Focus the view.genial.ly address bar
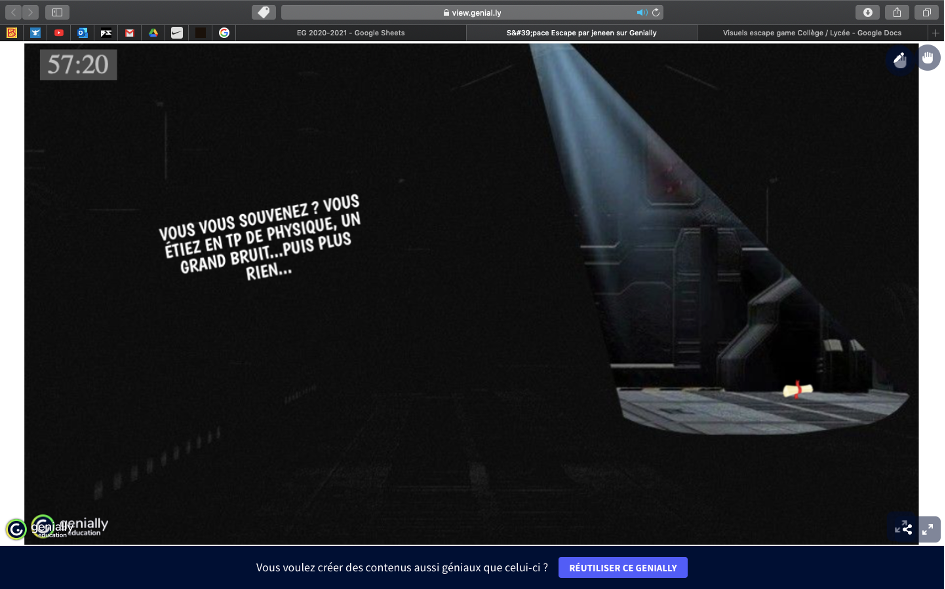Image resolution: width=945 pixels, height=589 pixels. 472,13
